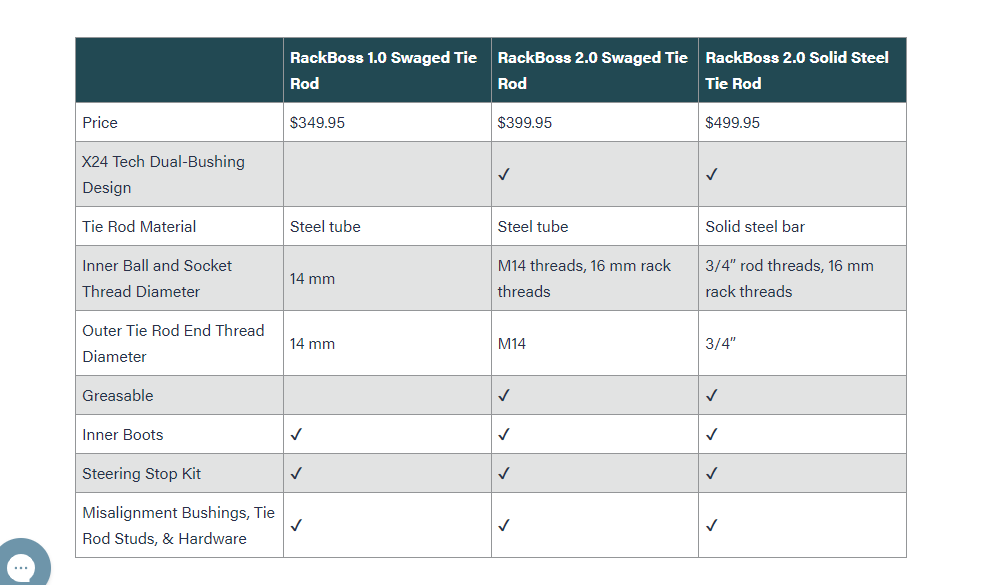Click the $499.95 price cell
997x585 pixels.
(x=733, y=123)
